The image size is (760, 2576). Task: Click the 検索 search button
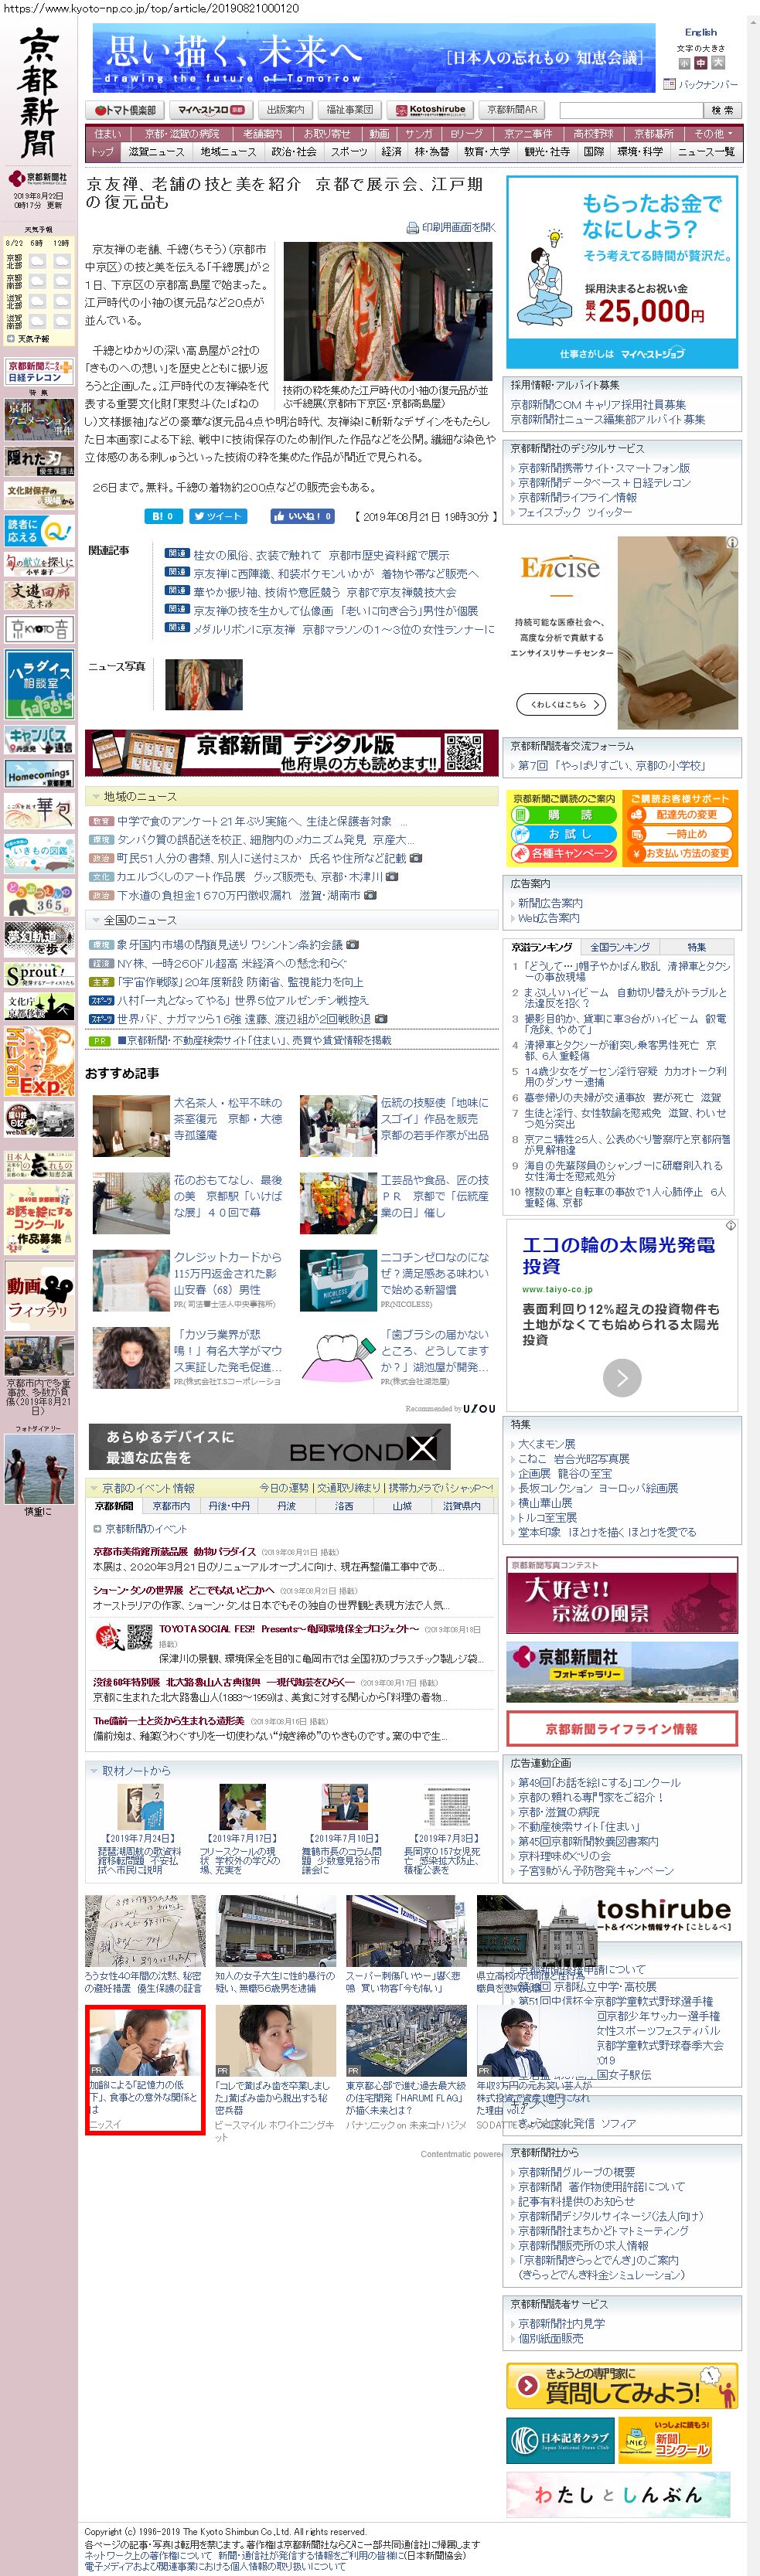(723, 111)
